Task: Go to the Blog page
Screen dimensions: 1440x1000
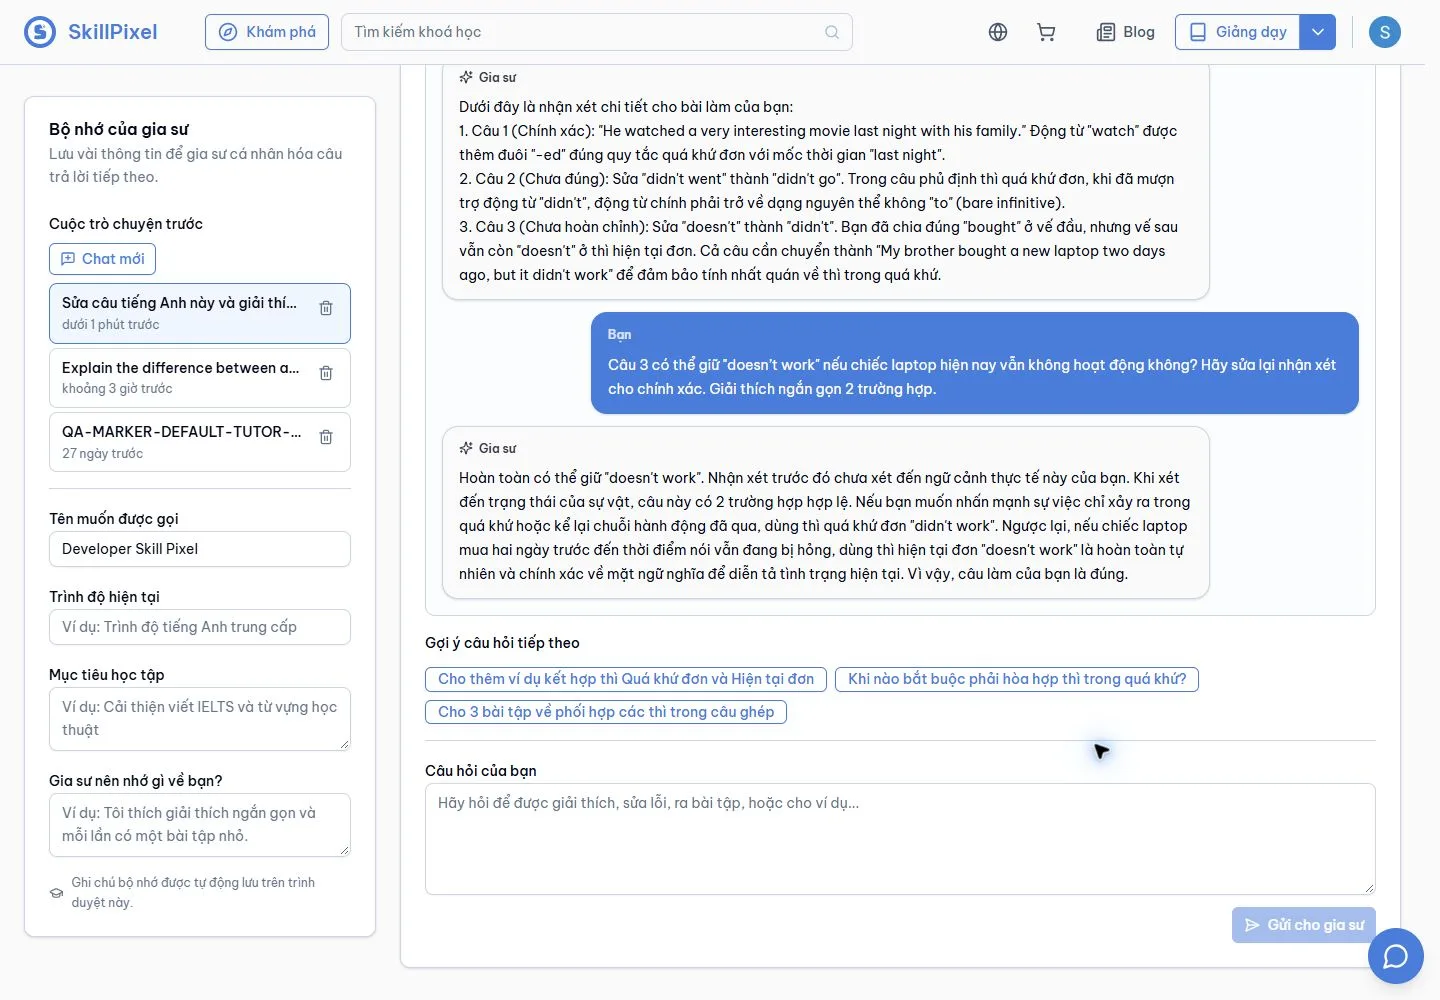Action: pos(1126,32)
